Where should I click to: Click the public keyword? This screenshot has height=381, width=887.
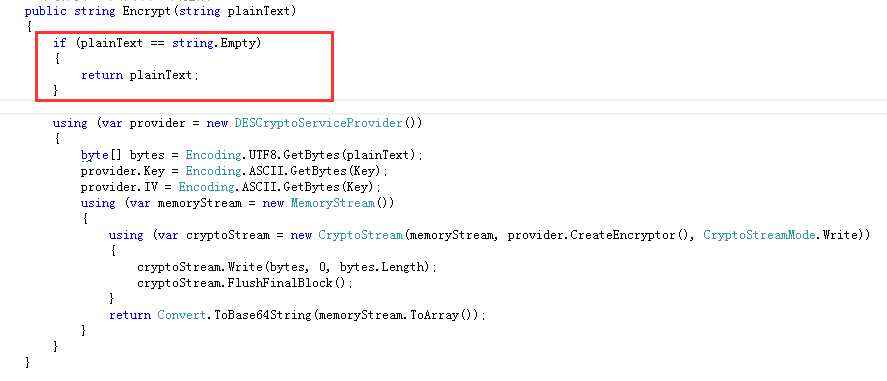(x=45, y=11)
